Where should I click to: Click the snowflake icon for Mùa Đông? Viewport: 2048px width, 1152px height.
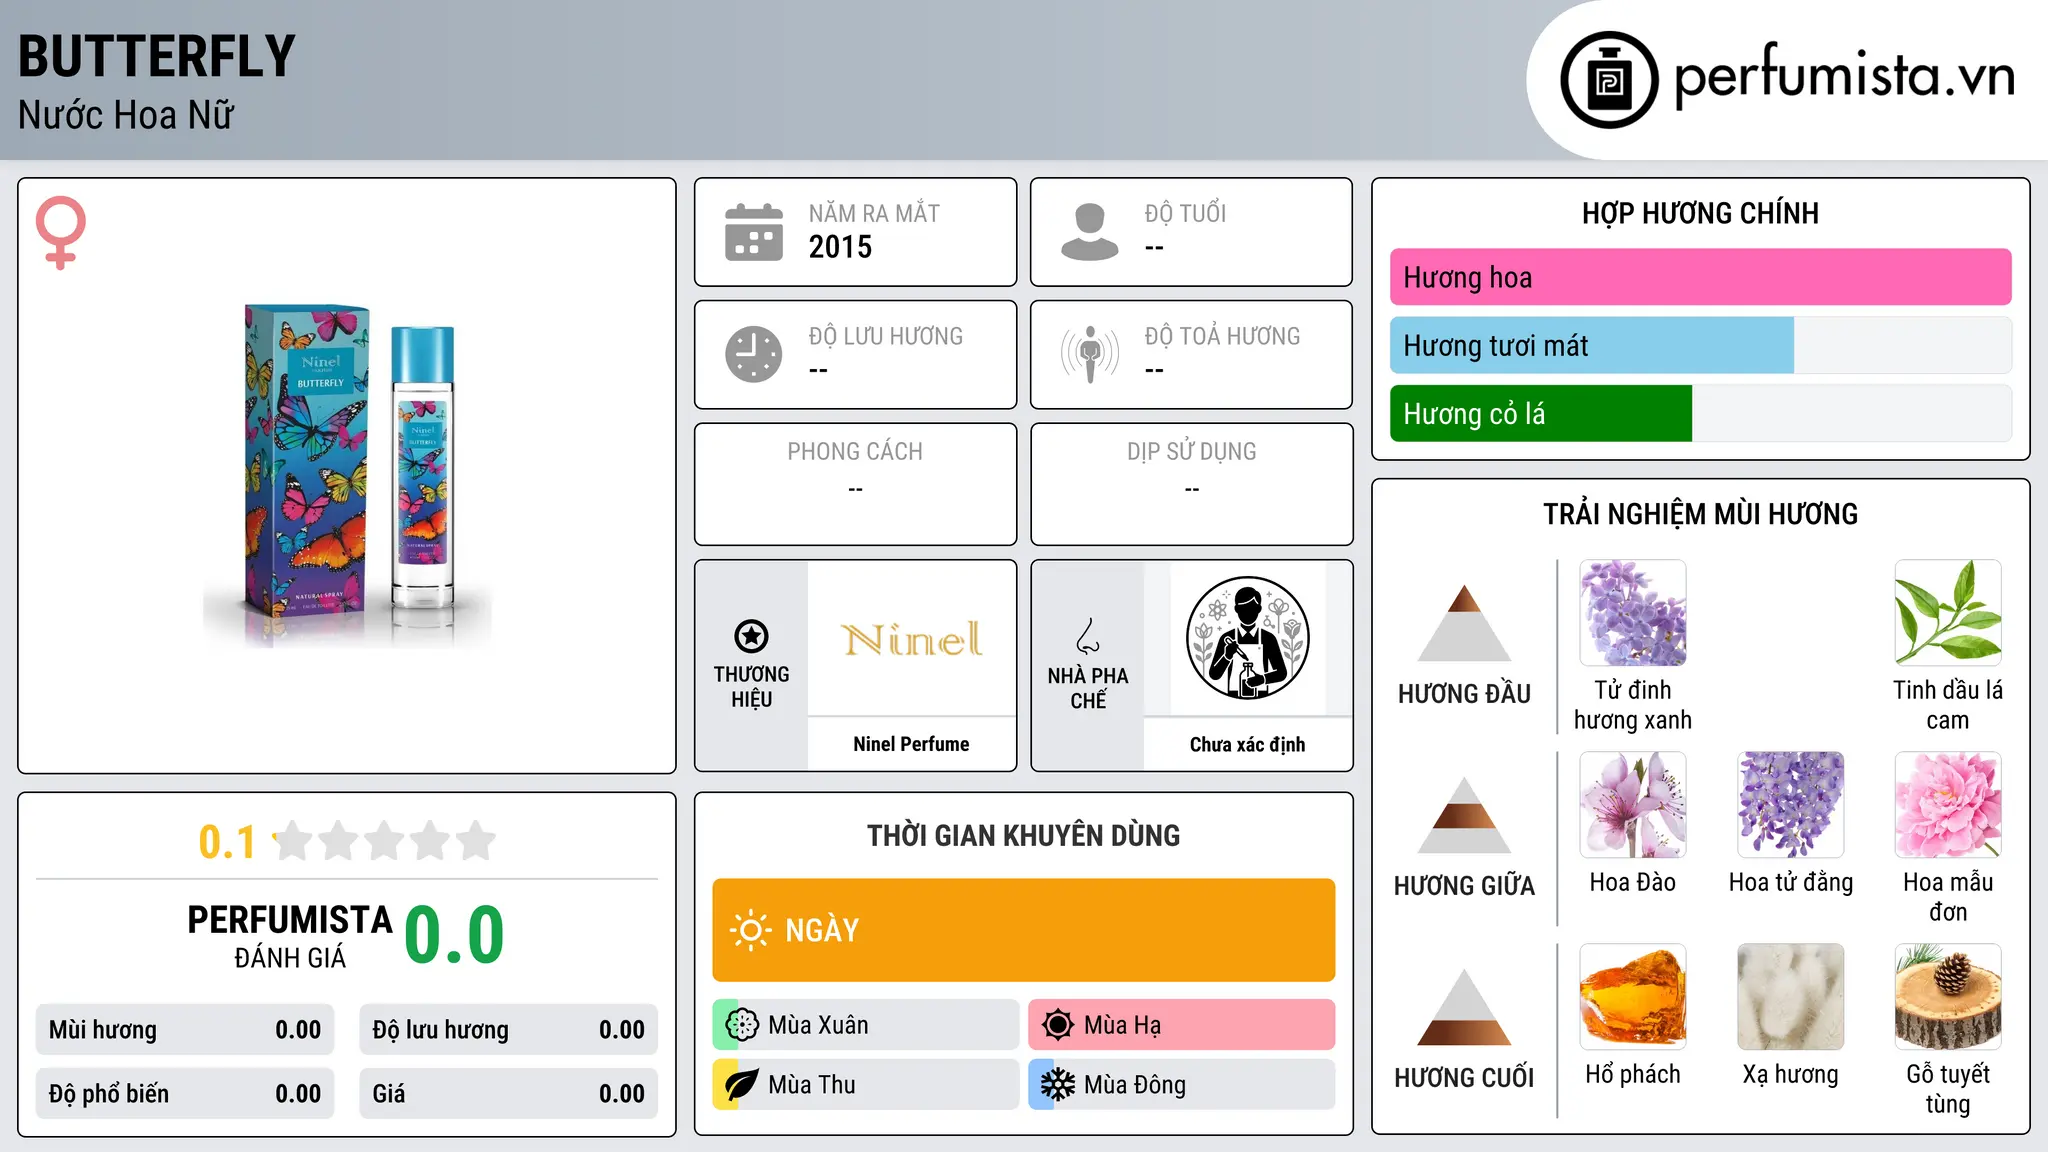click(1057, 1085)
